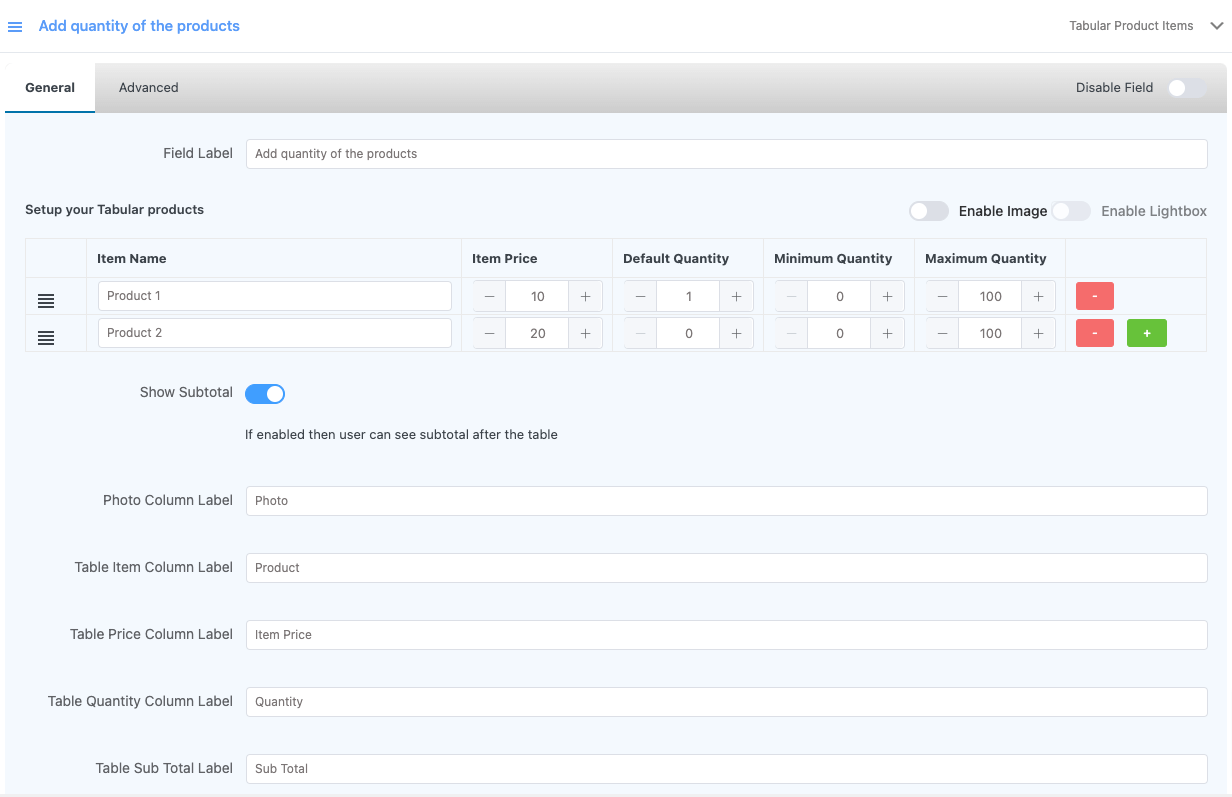Decrease Product 1 item price
This screenshot has height=797, width=1232.
click(489, 296)
